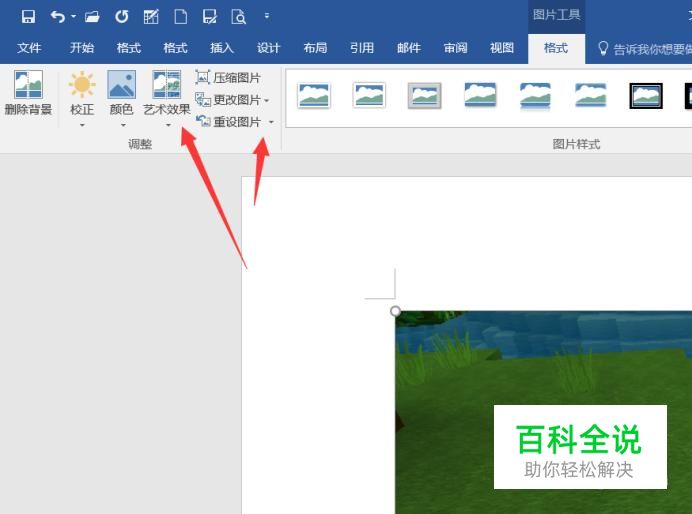Viewport: 692px width, 514px height.
Task: Click the New blank document icon
Action: tap(181, 17)
